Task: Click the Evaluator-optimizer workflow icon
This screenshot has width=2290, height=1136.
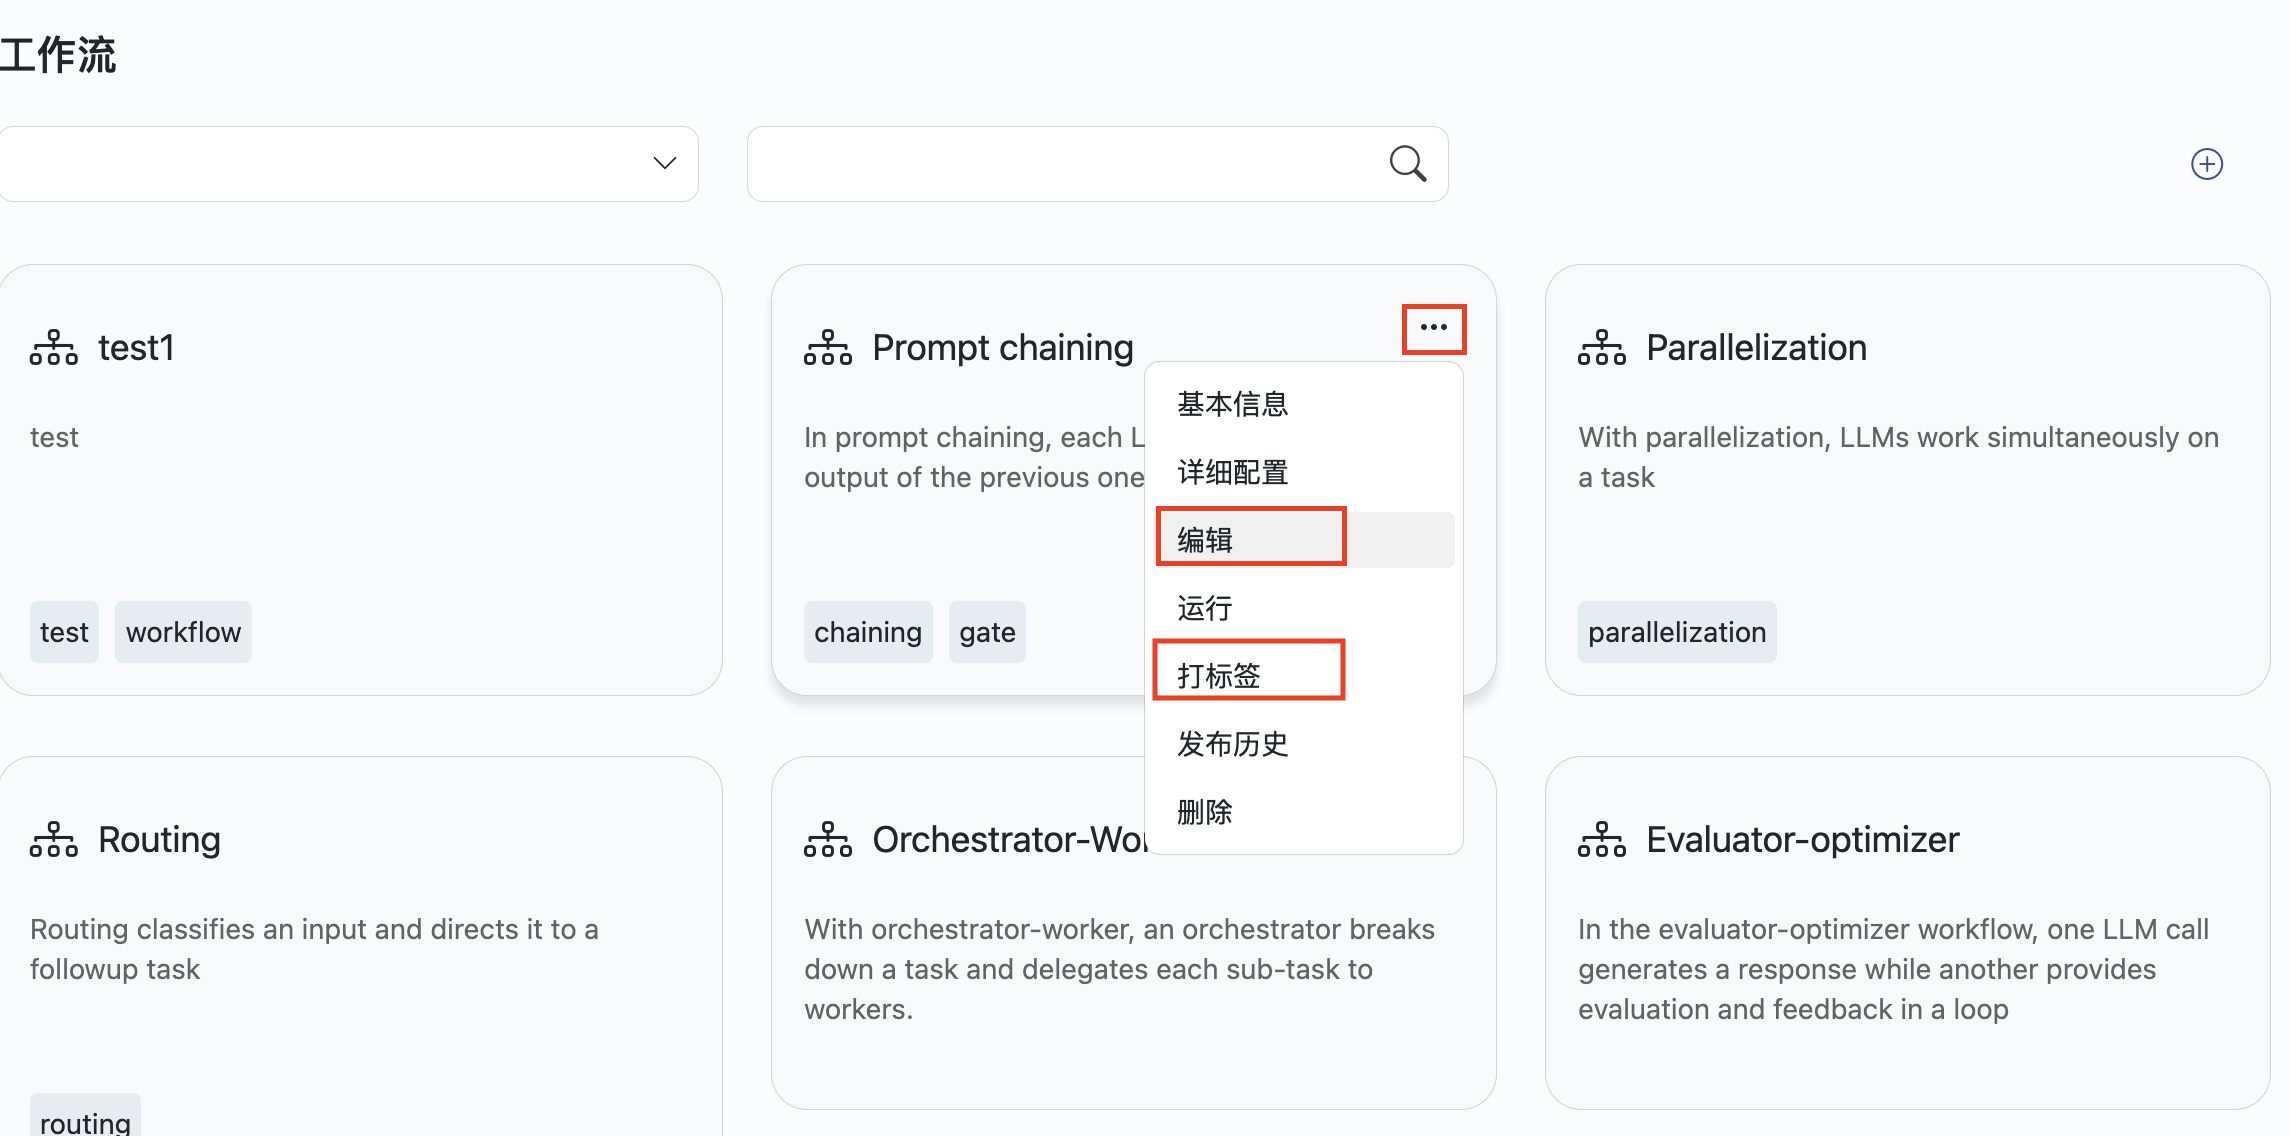Action: point(1601,840)
